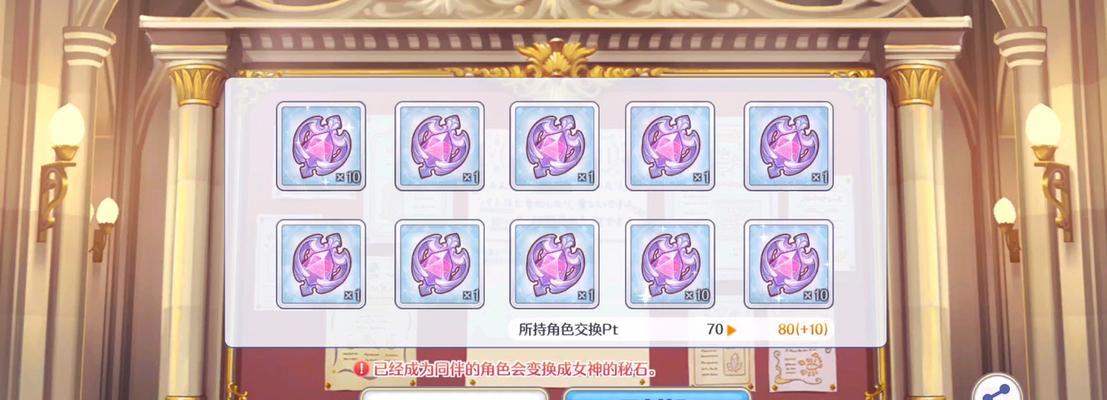
Task: Select the last ×10 shard in bottom row
Action: pos(789,264)
